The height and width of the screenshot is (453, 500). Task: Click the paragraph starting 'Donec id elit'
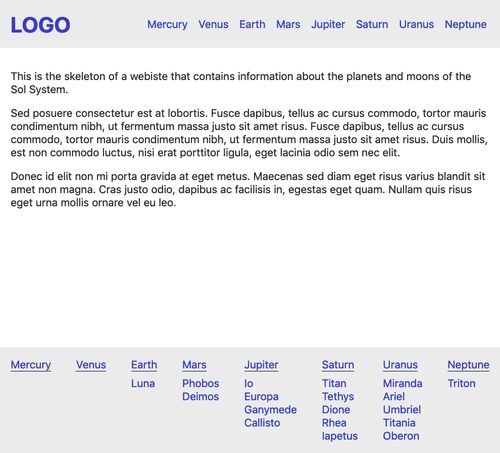(x=248, y=189)
